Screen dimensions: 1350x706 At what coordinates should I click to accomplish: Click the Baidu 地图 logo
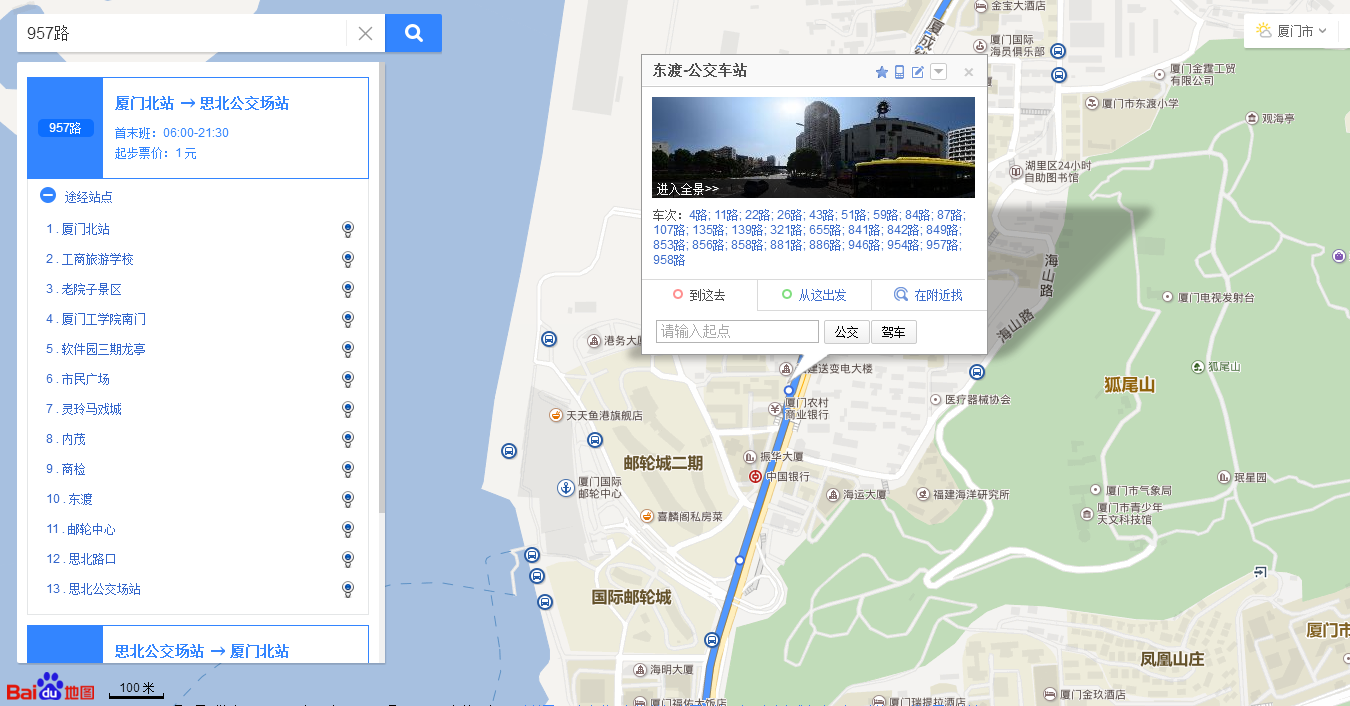(x=50, y=688)
